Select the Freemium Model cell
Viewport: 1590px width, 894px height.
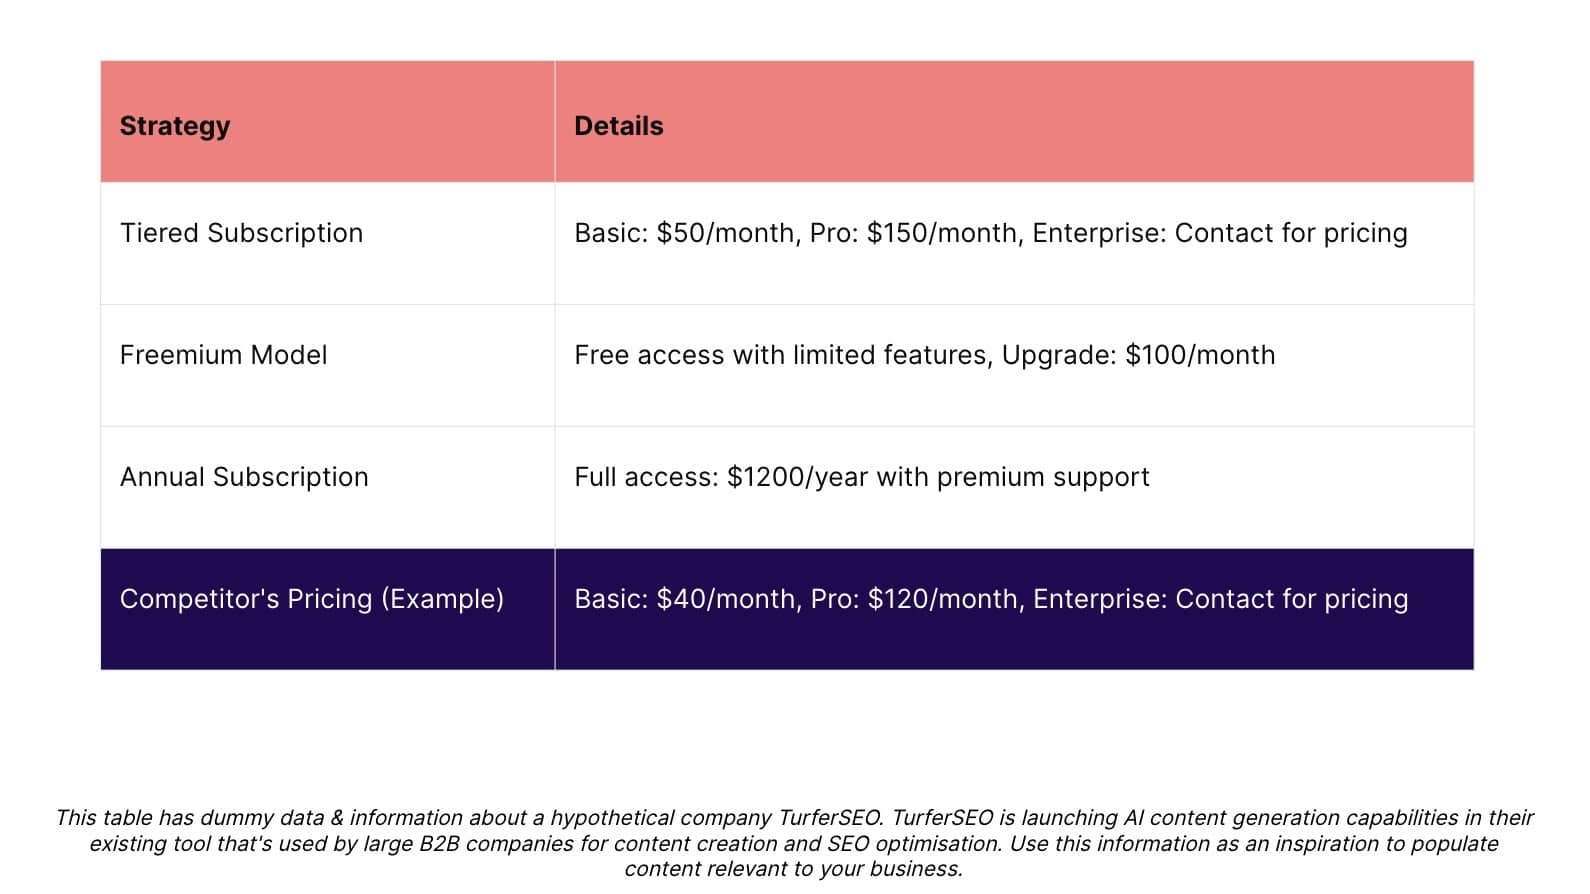click(x=327, y=366)
